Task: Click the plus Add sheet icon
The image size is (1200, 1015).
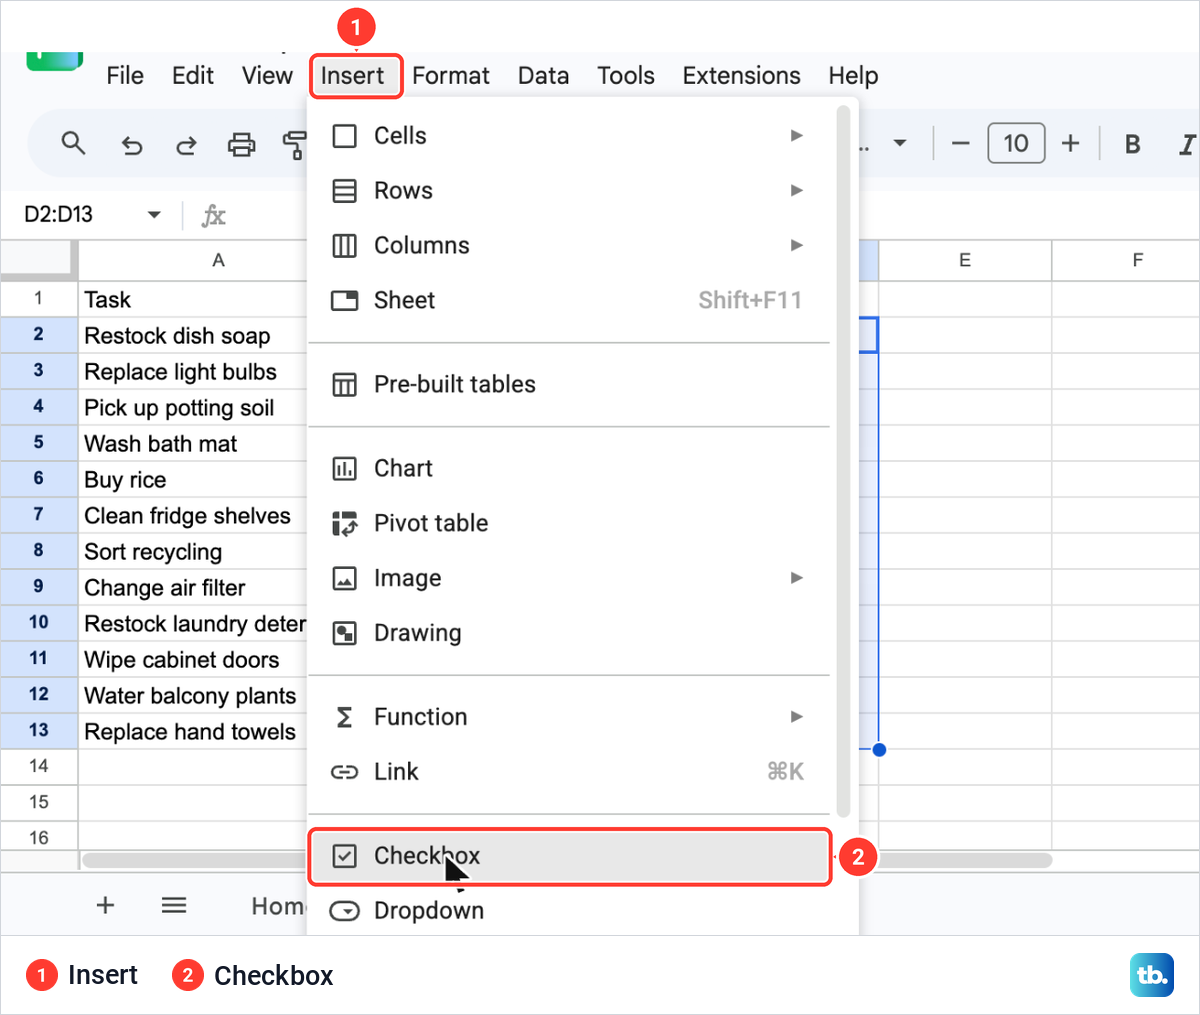Action: (x=105, y=905)
